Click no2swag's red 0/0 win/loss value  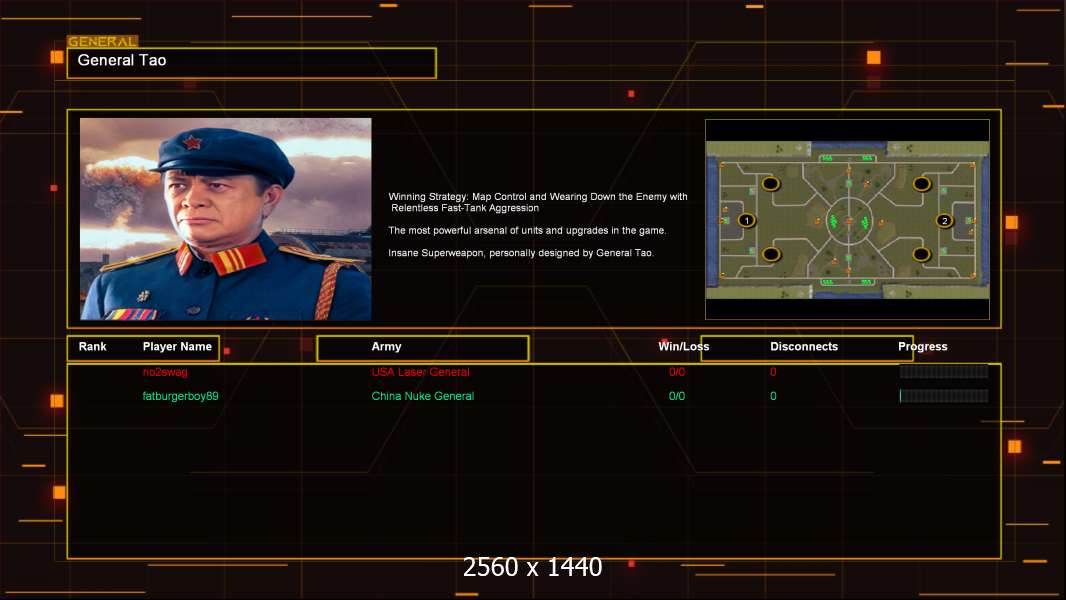[676, 372]
